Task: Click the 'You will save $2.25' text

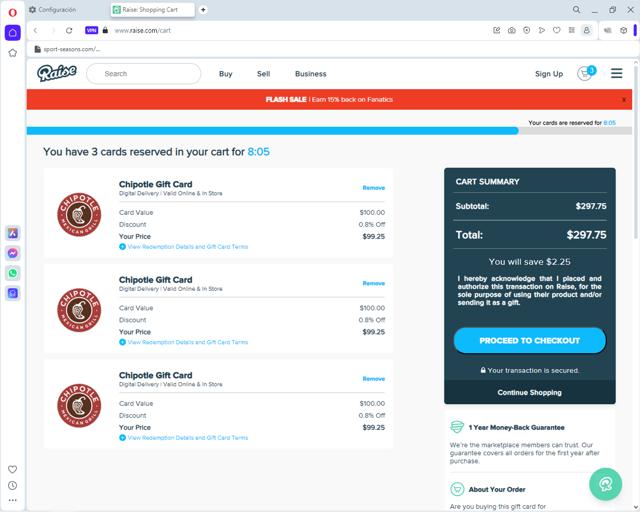Action: pos(529,262)
